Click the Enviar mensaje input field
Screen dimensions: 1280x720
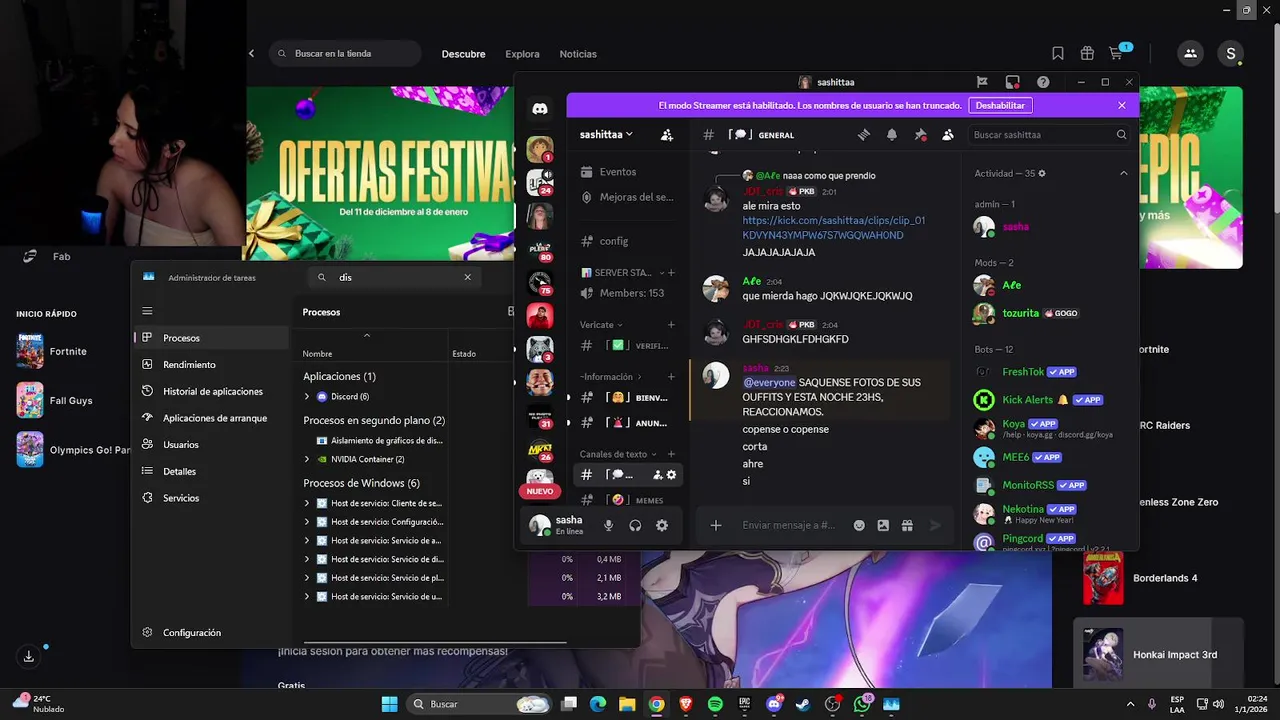pyautogui.click(x=789, y=525)
